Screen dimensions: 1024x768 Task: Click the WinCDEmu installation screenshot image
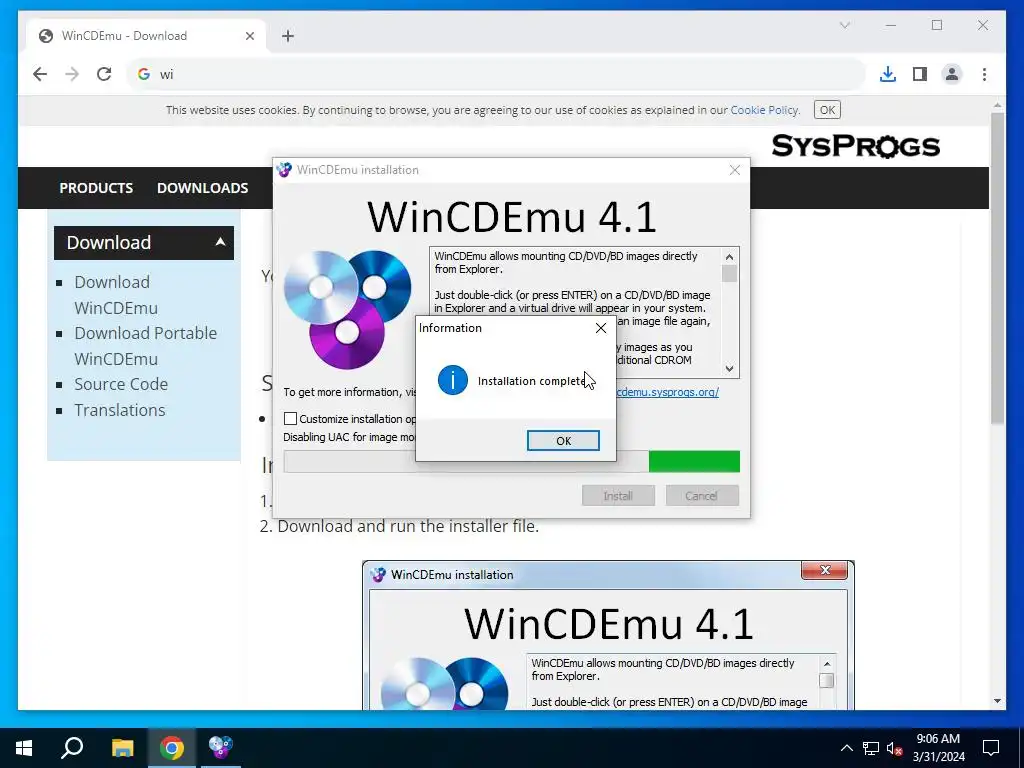coord(608,635)
